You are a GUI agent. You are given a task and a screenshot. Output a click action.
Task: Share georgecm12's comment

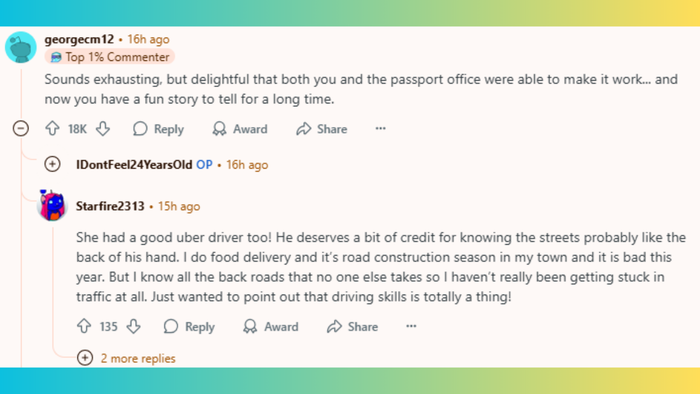click(322, 129)
